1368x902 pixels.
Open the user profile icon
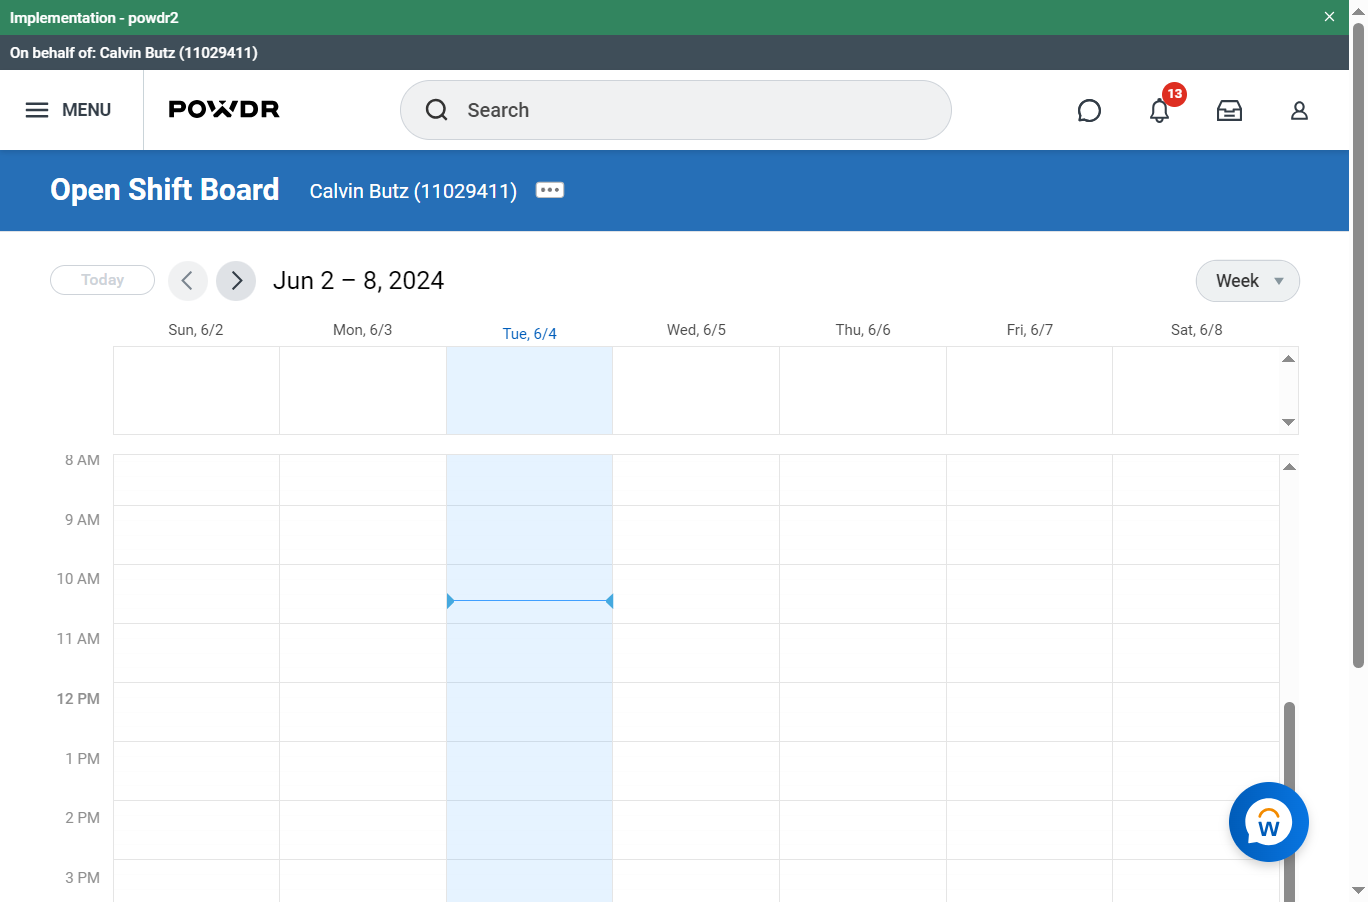coord(1299,110)
